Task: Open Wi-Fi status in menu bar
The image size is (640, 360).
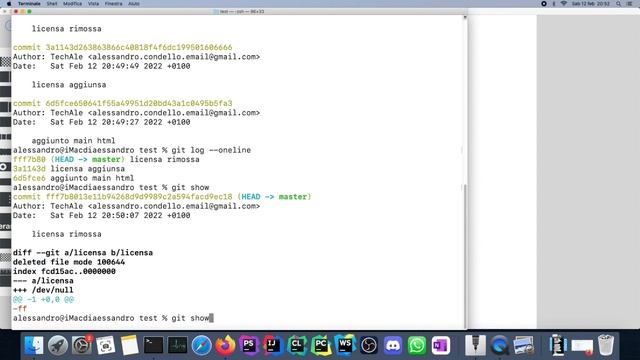Action: tap(564, 4)
